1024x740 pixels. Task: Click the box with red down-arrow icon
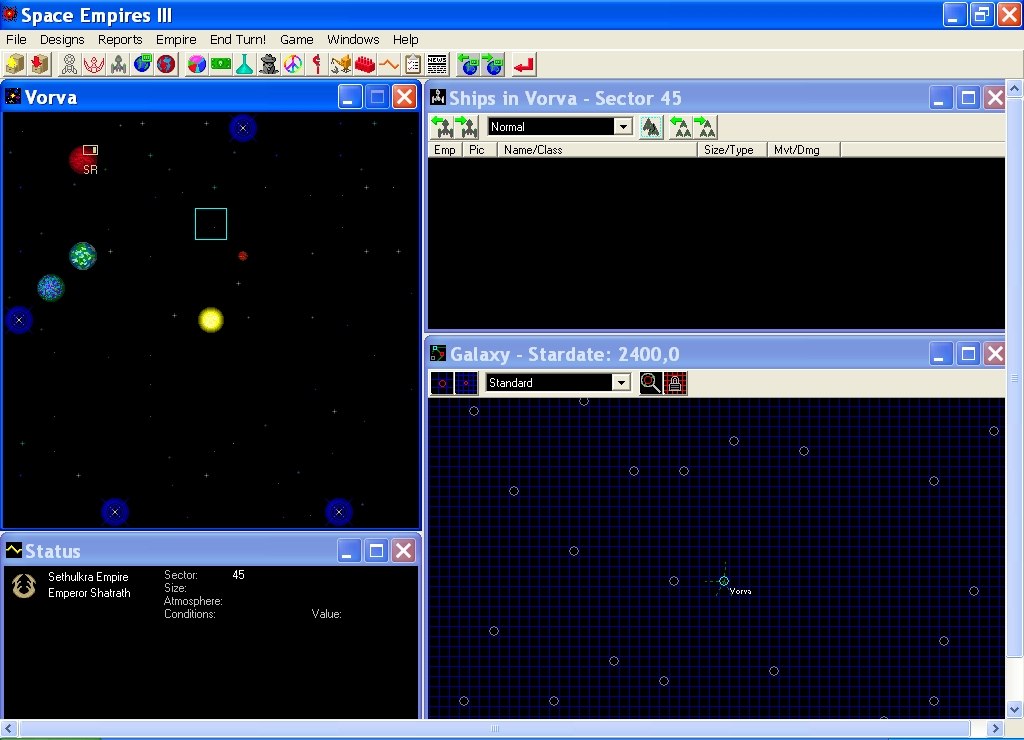pos(40,65)
